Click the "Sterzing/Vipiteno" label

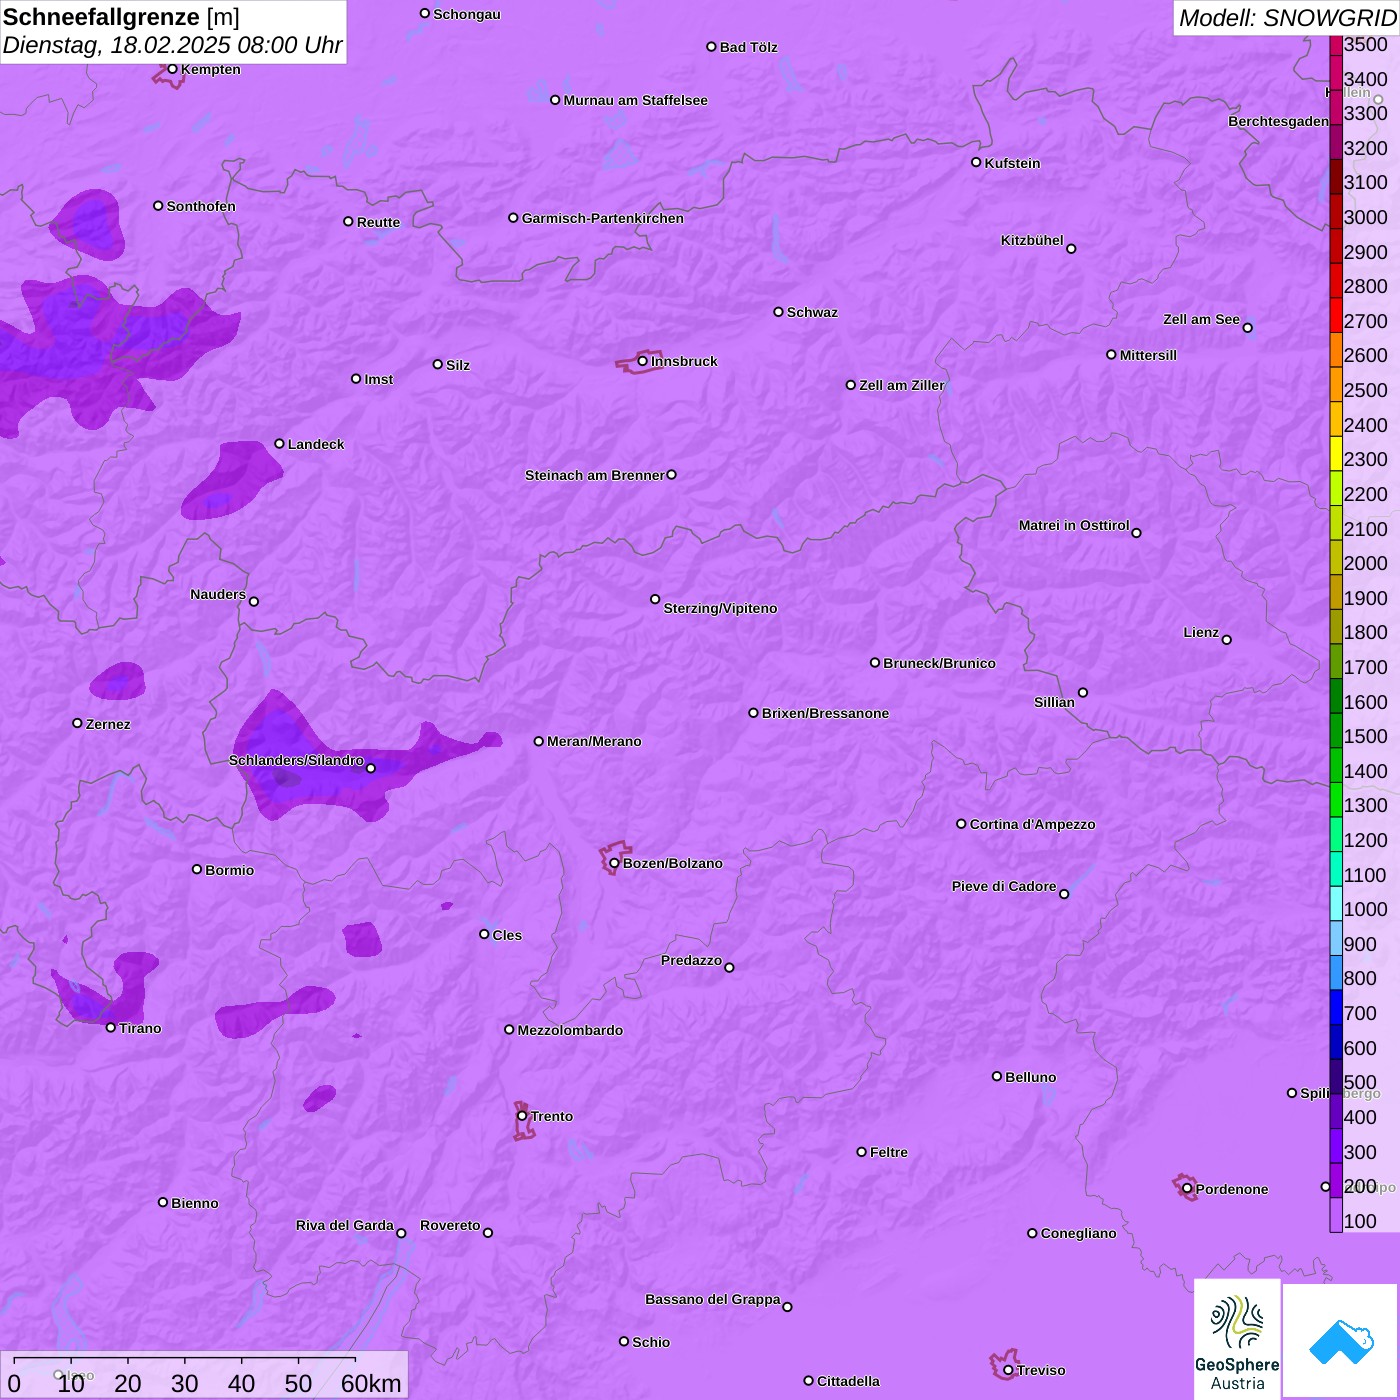(x=720, y=608)
